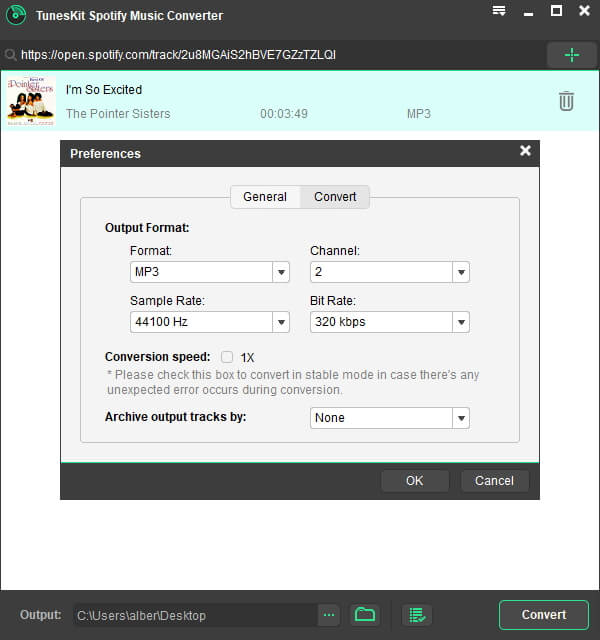The width and height of the screenshot is (600, 640).
Task: Click the MP3 format label in track row
Action: click(x=419, y=114)
